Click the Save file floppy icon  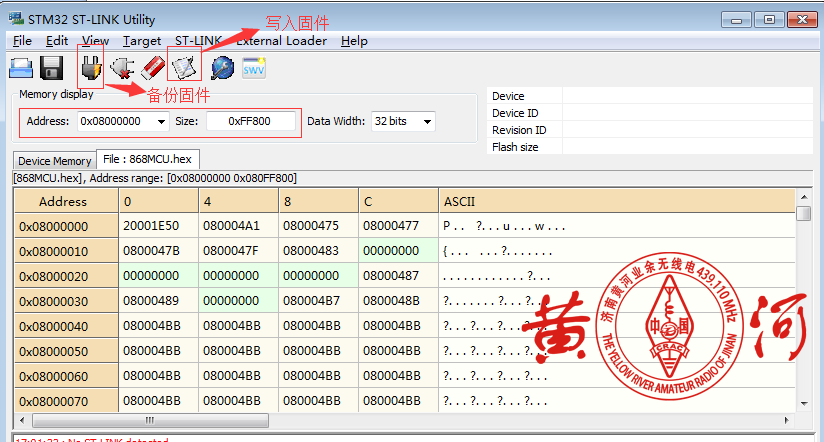[x=52, y=68]
